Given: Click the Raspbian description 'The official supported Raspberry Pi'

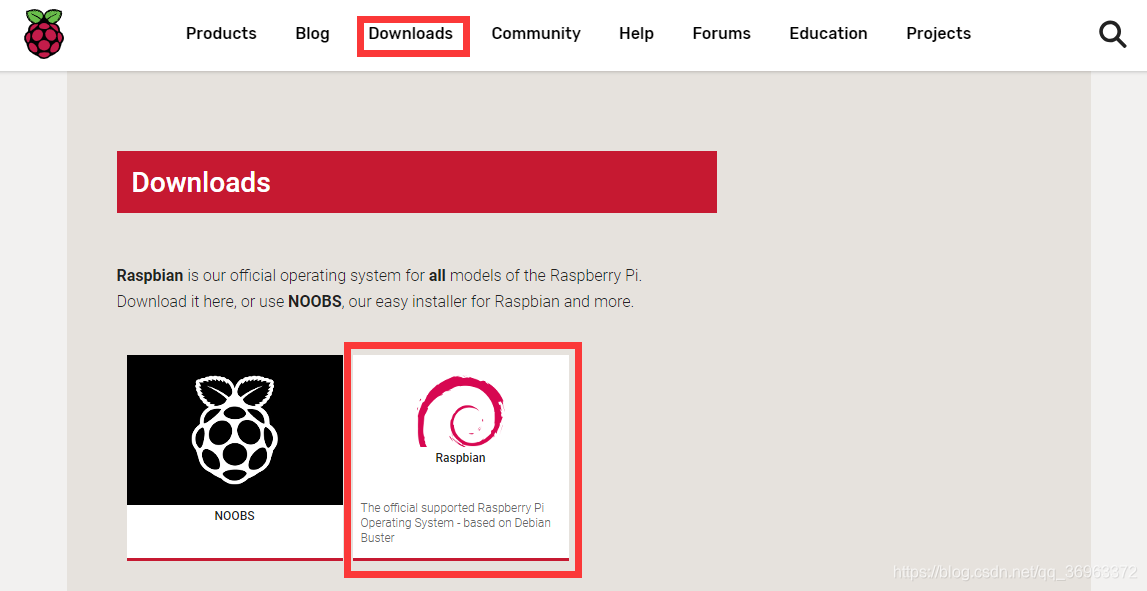Looking at the screenshot, I should pos(456,522).
